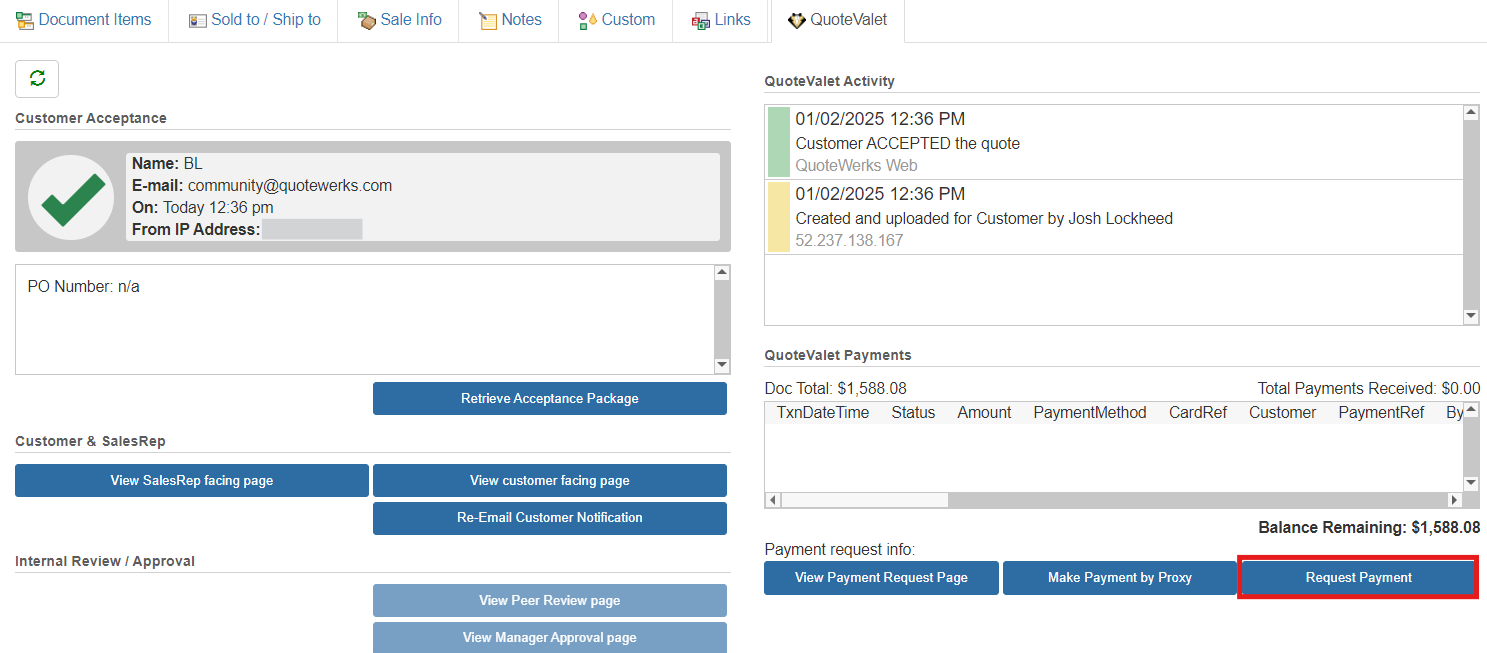Image resolution: width=1487 pixels, height=653 pixels.
Task: Click the green refresh icon button
Action: click(37, 79)
